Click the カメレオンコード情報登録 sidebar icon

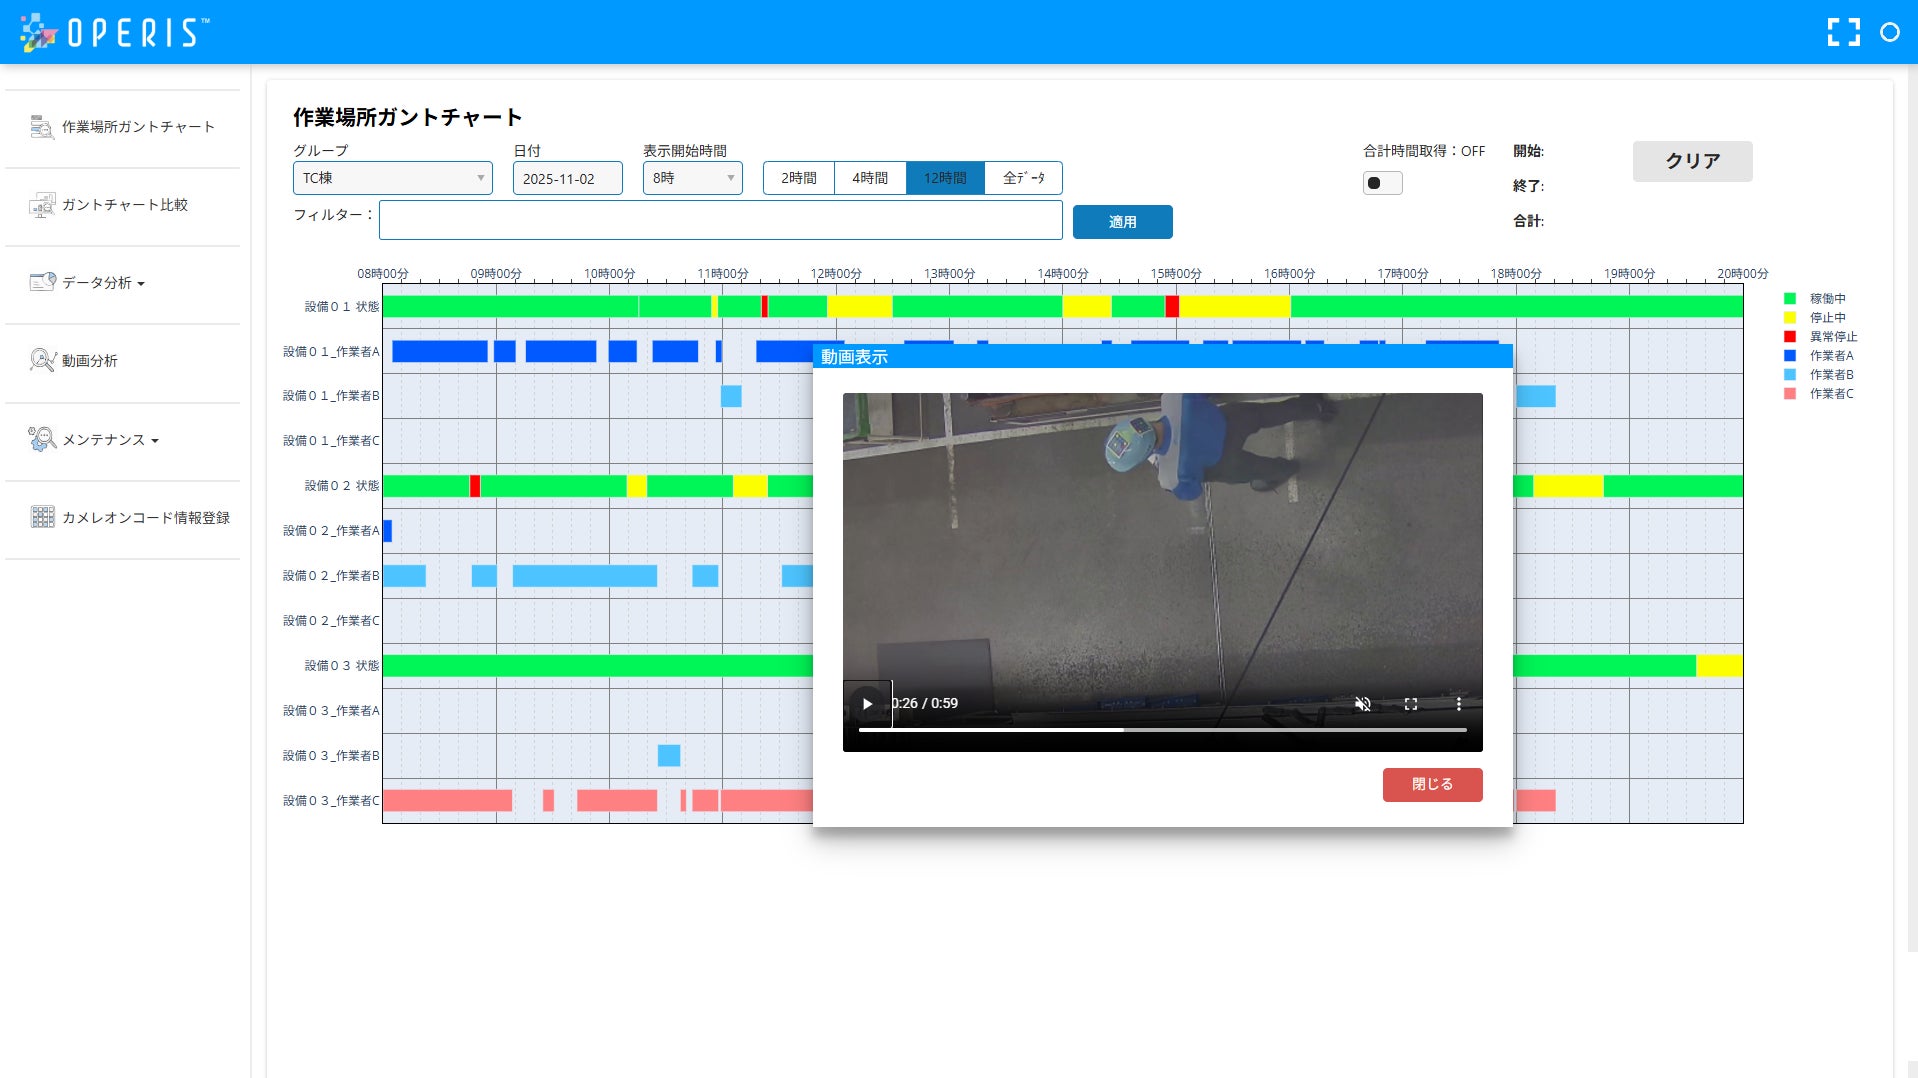(42, 517)
